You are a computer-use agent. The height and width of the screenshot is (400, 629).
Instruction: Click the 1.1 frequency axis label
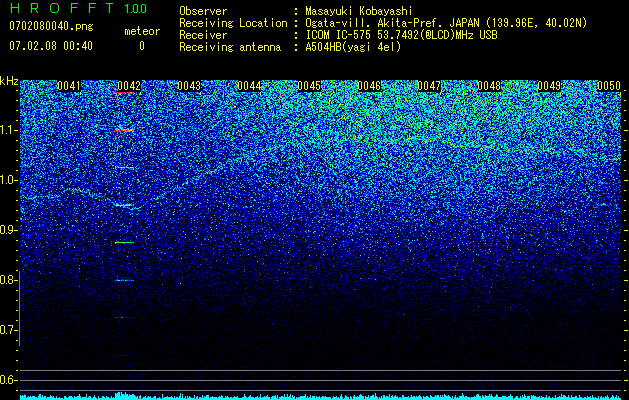pyautogui.click(x=9, y=130)
